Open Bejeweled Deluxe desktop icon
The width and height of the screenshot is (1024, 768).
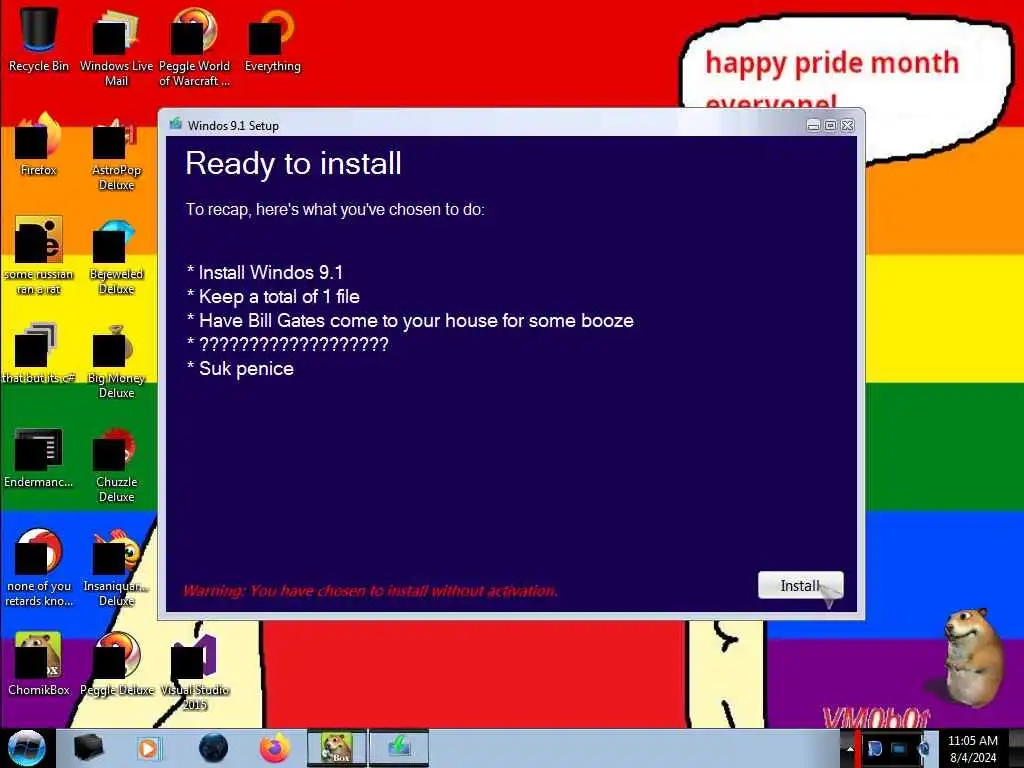click(116, 255)
